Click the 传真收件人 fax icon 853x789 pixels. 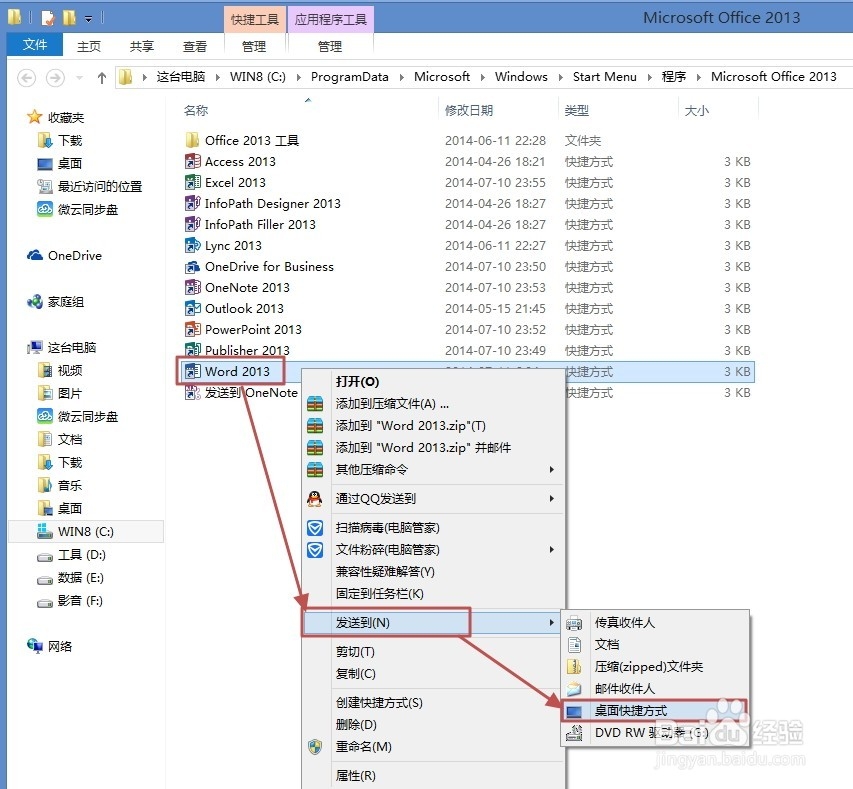(x=574, y=622)
